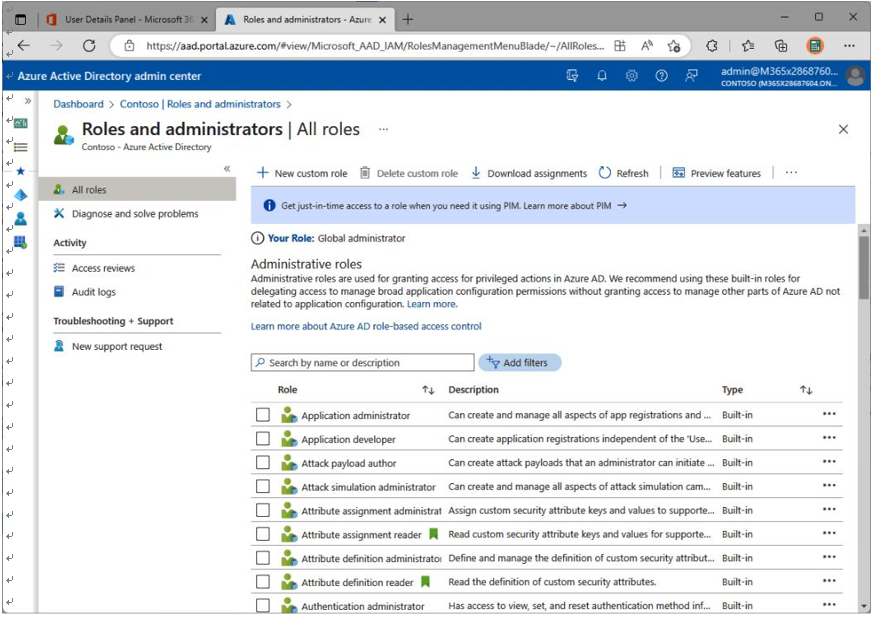
Task: Click New custom role
Action: 302,173
